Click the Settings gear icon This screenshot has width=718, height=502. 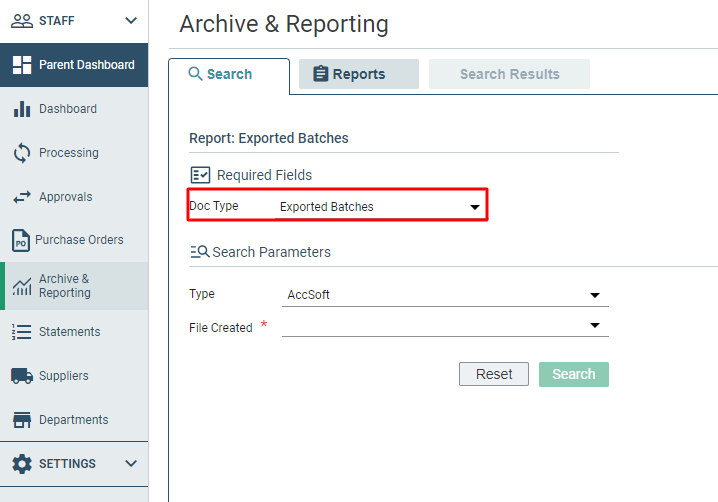click(22, 464)
